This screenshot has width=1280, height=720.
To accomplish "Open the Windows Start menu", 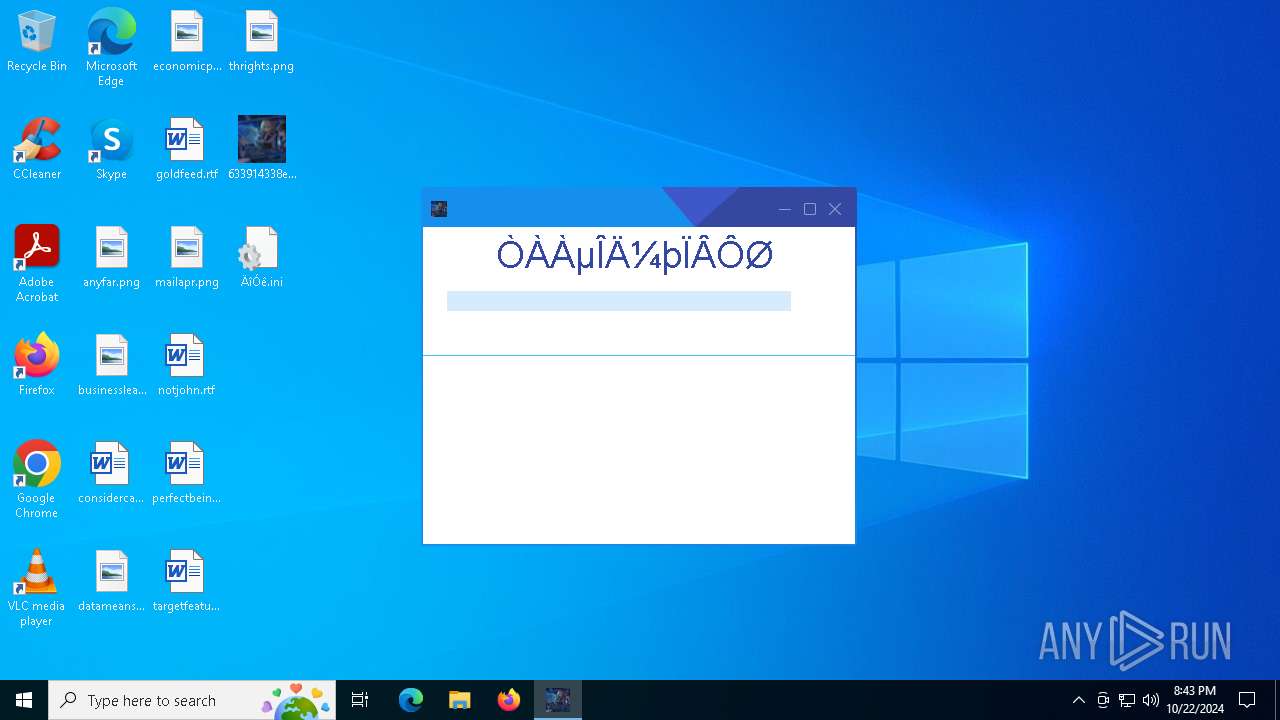I will [x=24, y=700].
